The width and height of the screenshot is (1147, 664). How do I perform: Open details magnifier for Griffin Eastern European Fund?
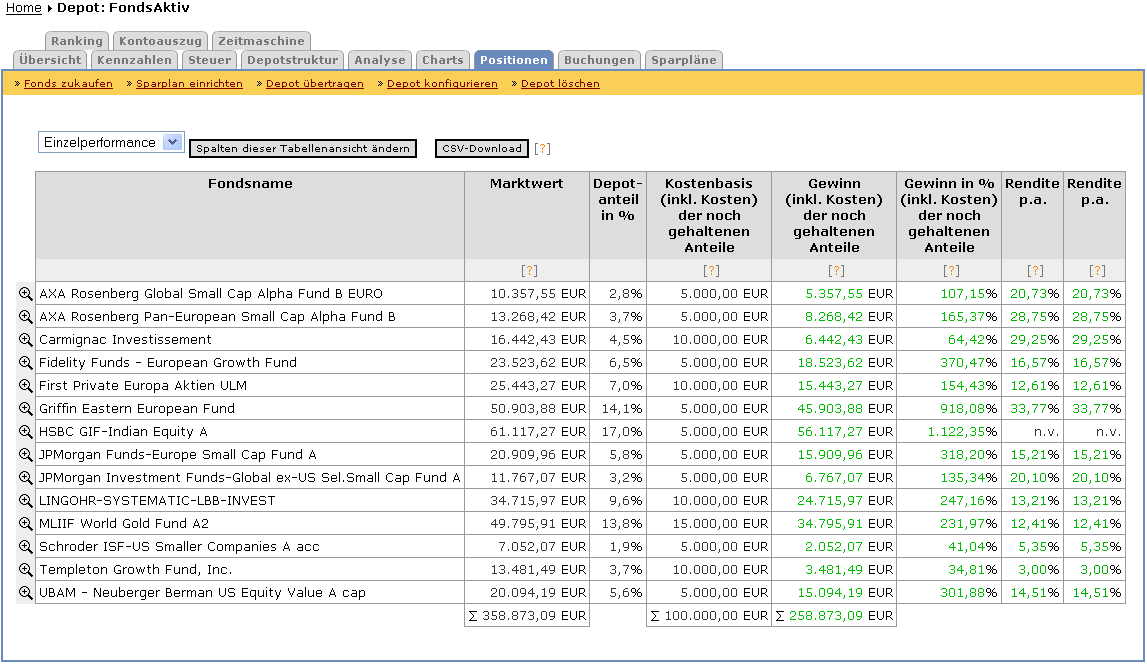point(26,408)
